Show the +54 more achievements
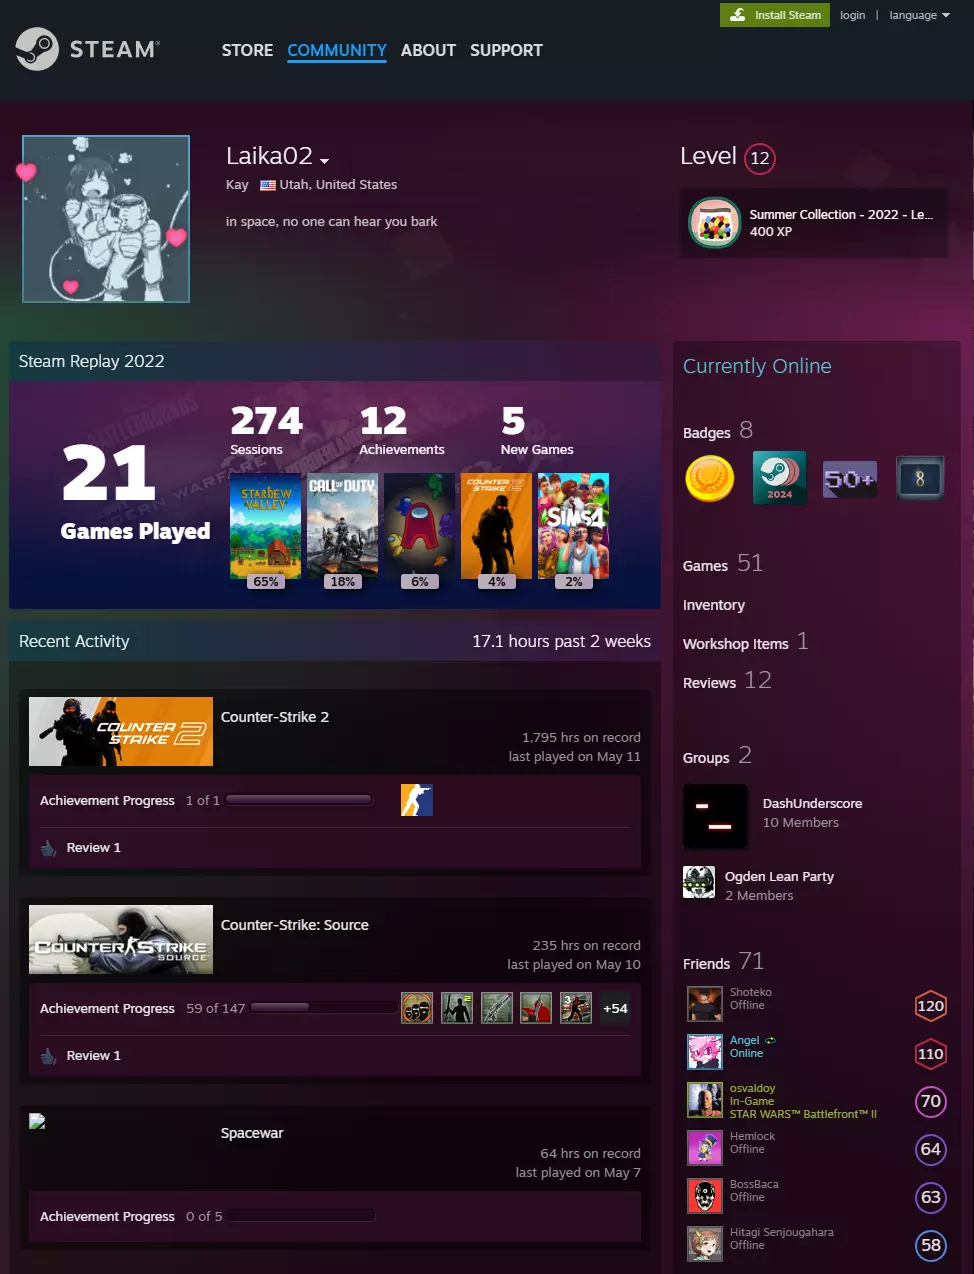974x1274 pixels. pyautogui.click(x=615, y=1008)
